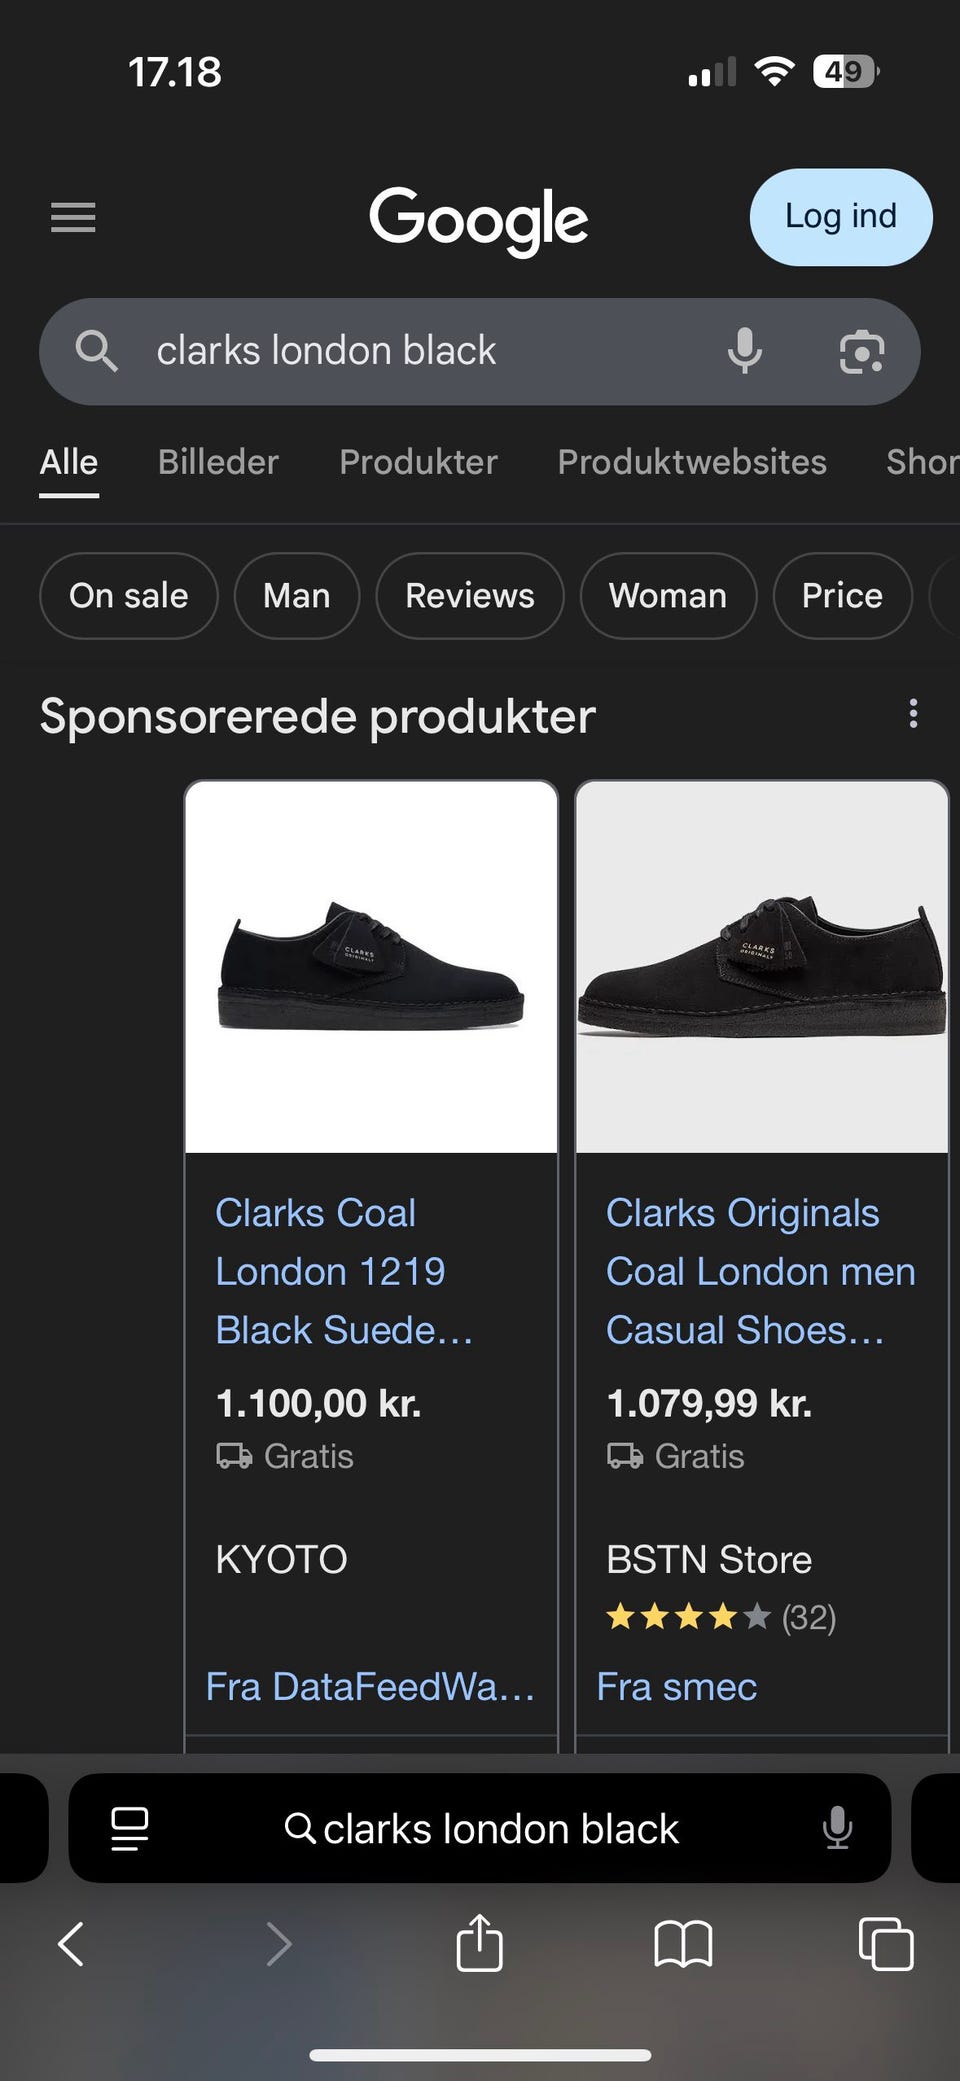Toggle the Man filter chip
This screenshot has width=960, height=2081.
click(296, 596)
